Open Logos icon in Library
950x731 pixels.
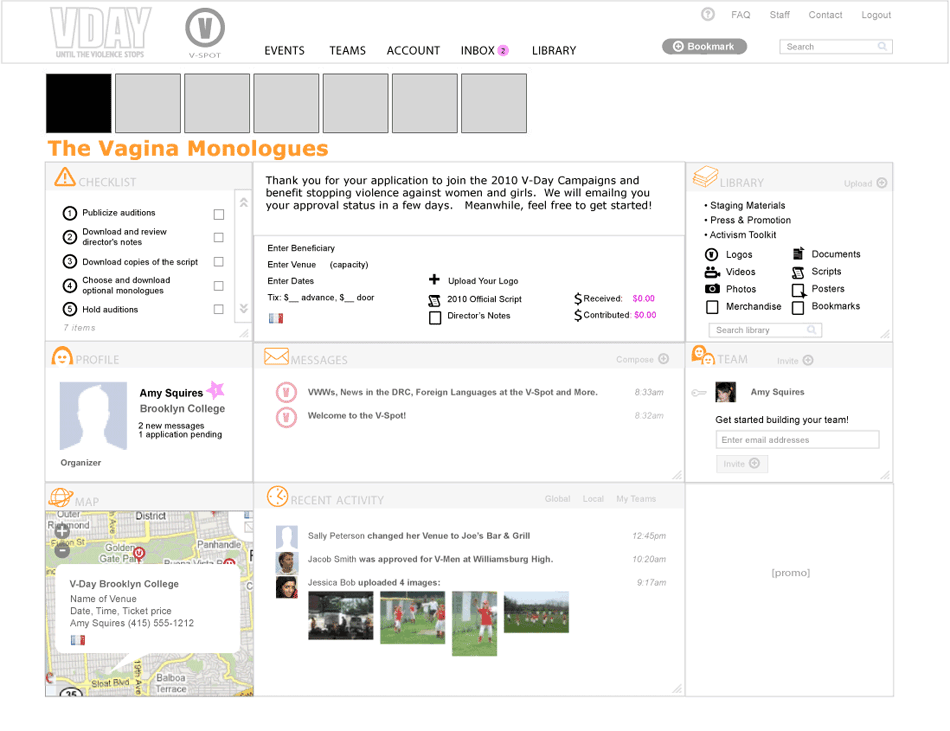tap(712, 254)
